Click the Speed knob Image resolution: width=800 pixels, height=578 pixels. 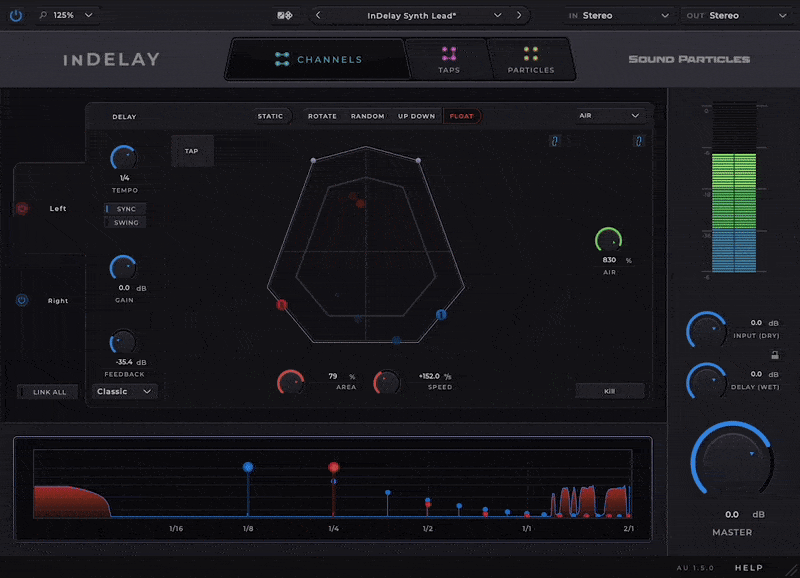(387, 382)
